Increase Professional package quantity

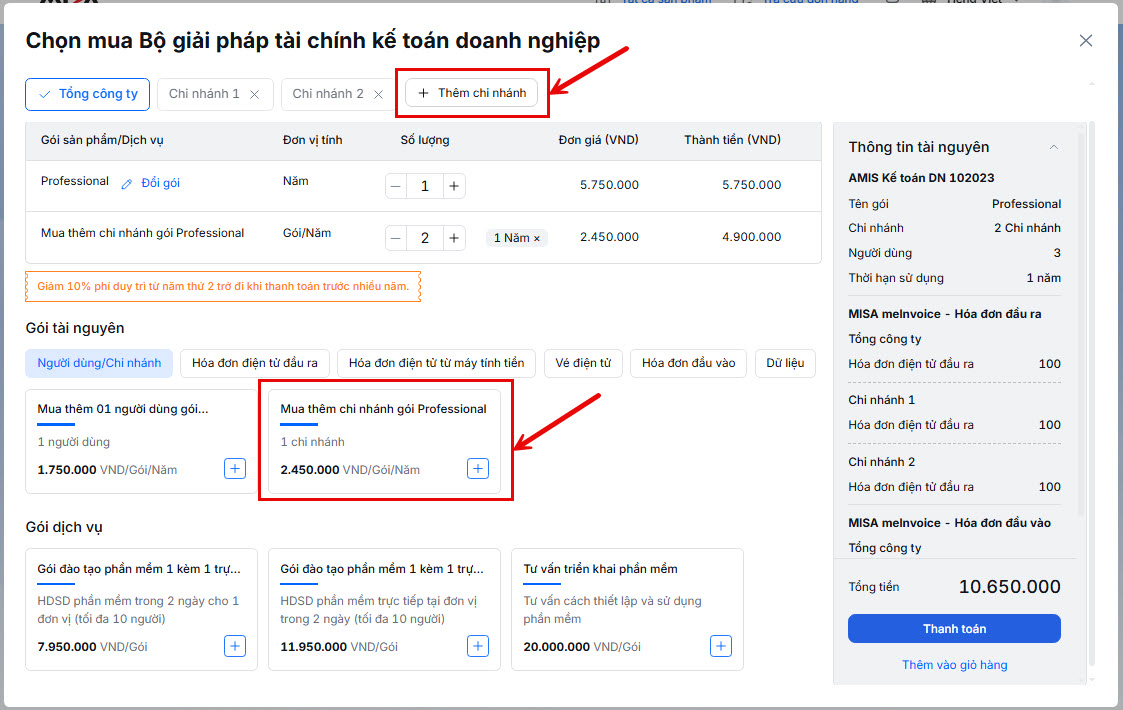(454, 186)
